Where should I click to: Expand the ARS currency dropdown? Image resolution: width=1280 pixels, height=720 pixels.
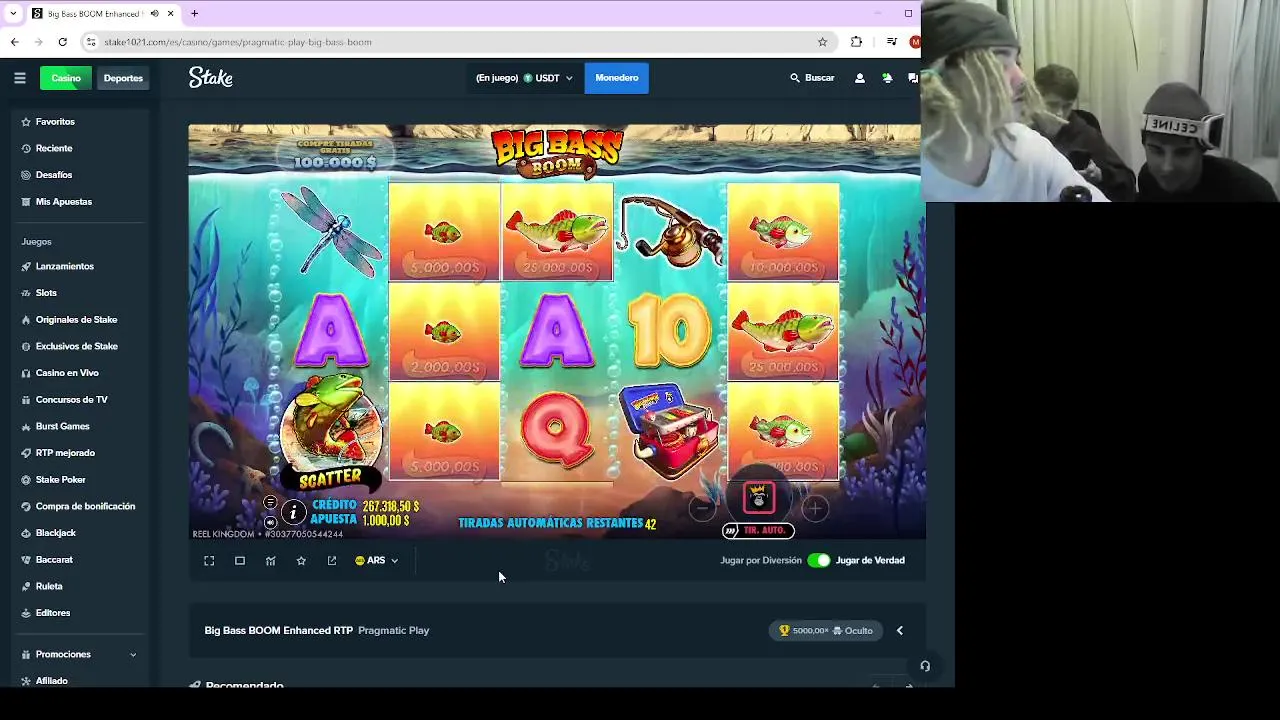point(377,561)
